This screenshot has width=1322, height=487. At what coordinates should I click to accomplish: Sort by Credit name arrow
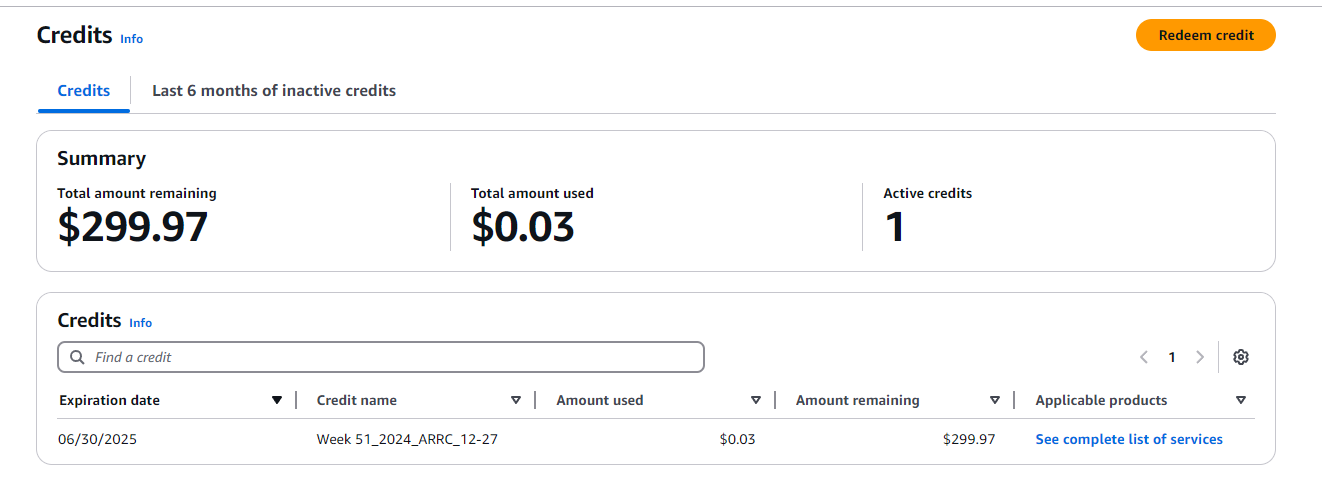tap(516, 400)
